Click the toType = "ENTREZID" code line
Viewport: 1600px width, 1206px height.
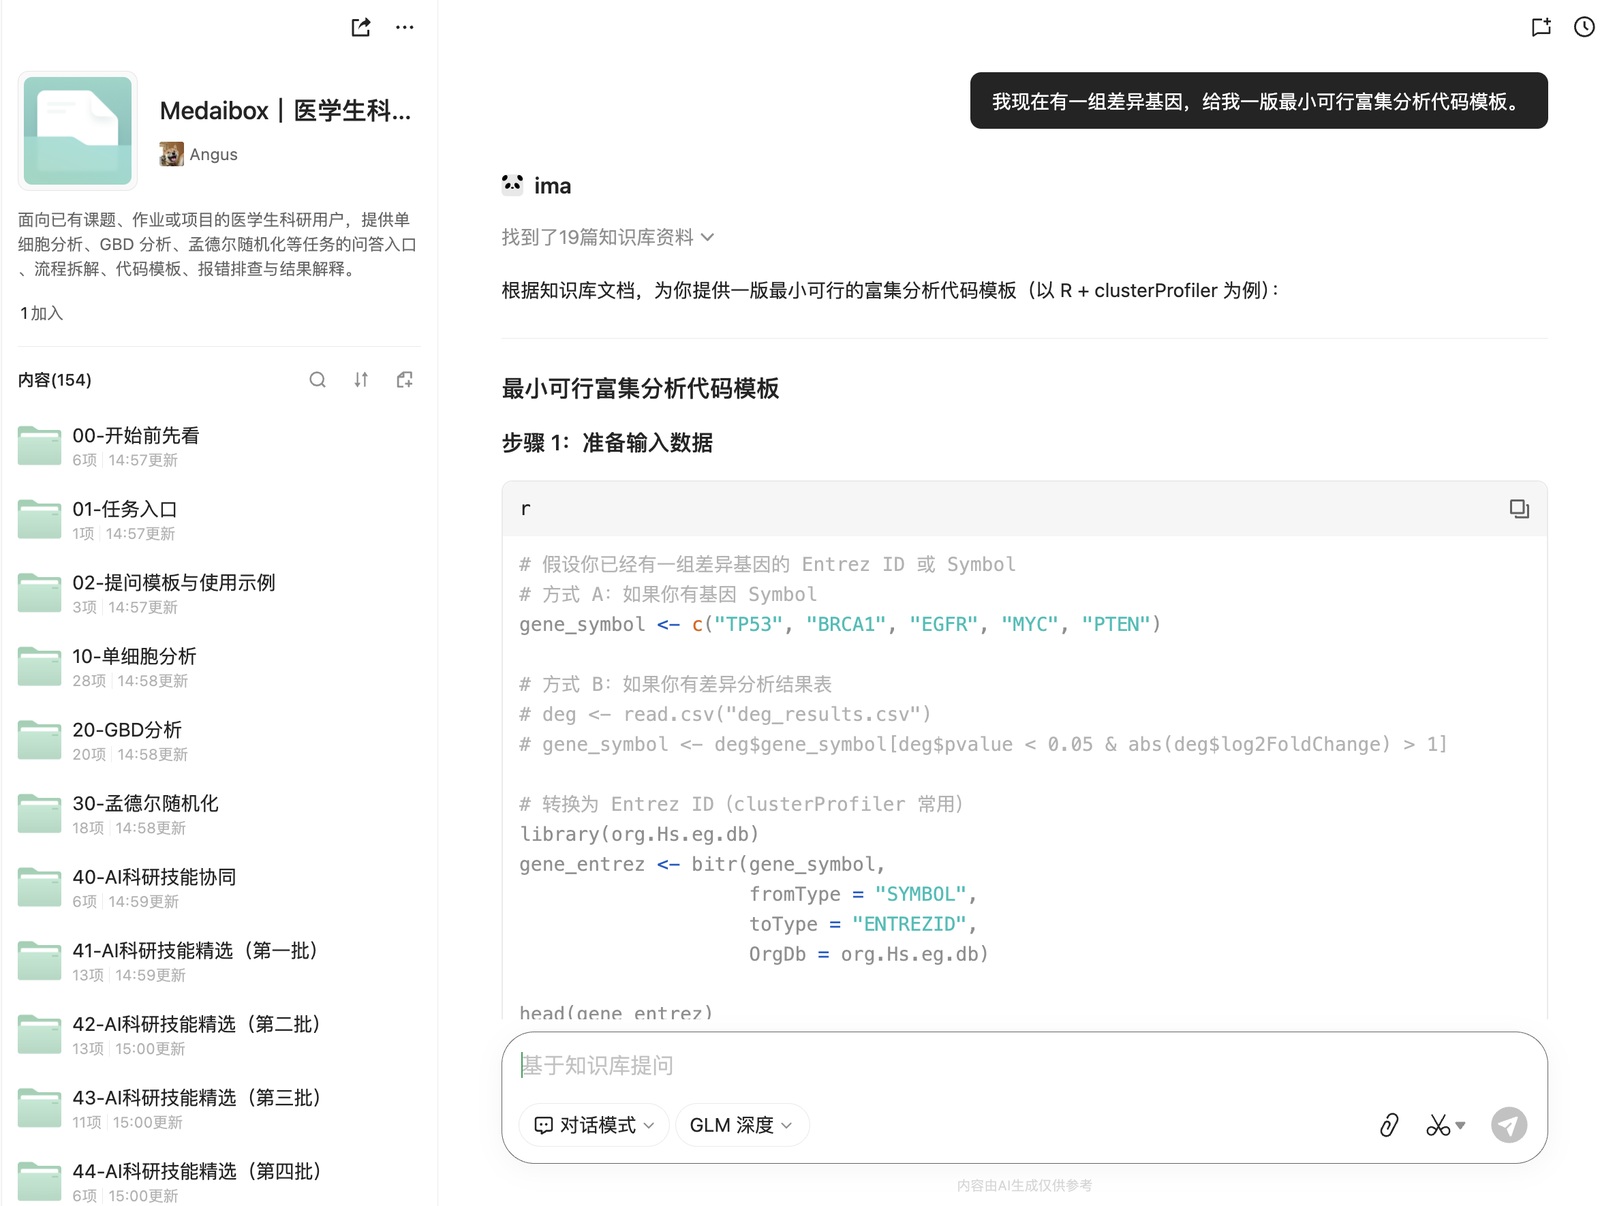coord(862,924)
